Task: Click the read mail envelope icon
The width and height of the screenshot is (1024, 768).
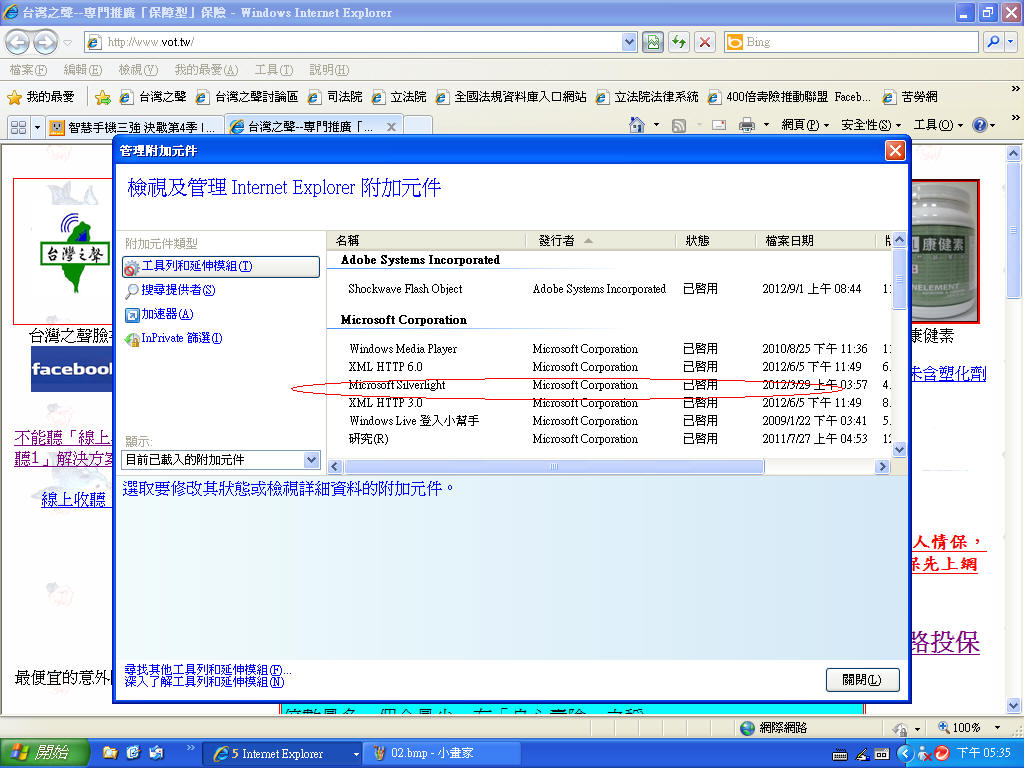Action: pos(719,125)
